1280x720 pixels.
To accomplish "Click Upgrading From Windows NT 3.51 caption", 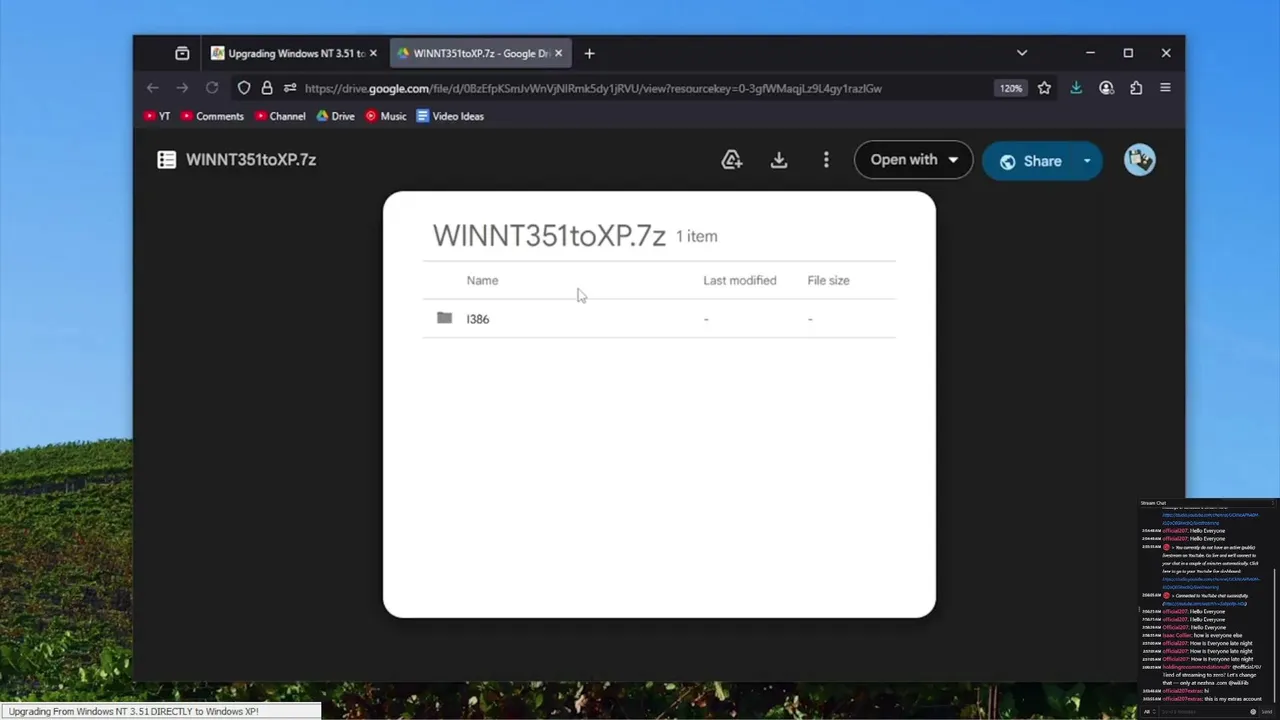I will (133, 711).
